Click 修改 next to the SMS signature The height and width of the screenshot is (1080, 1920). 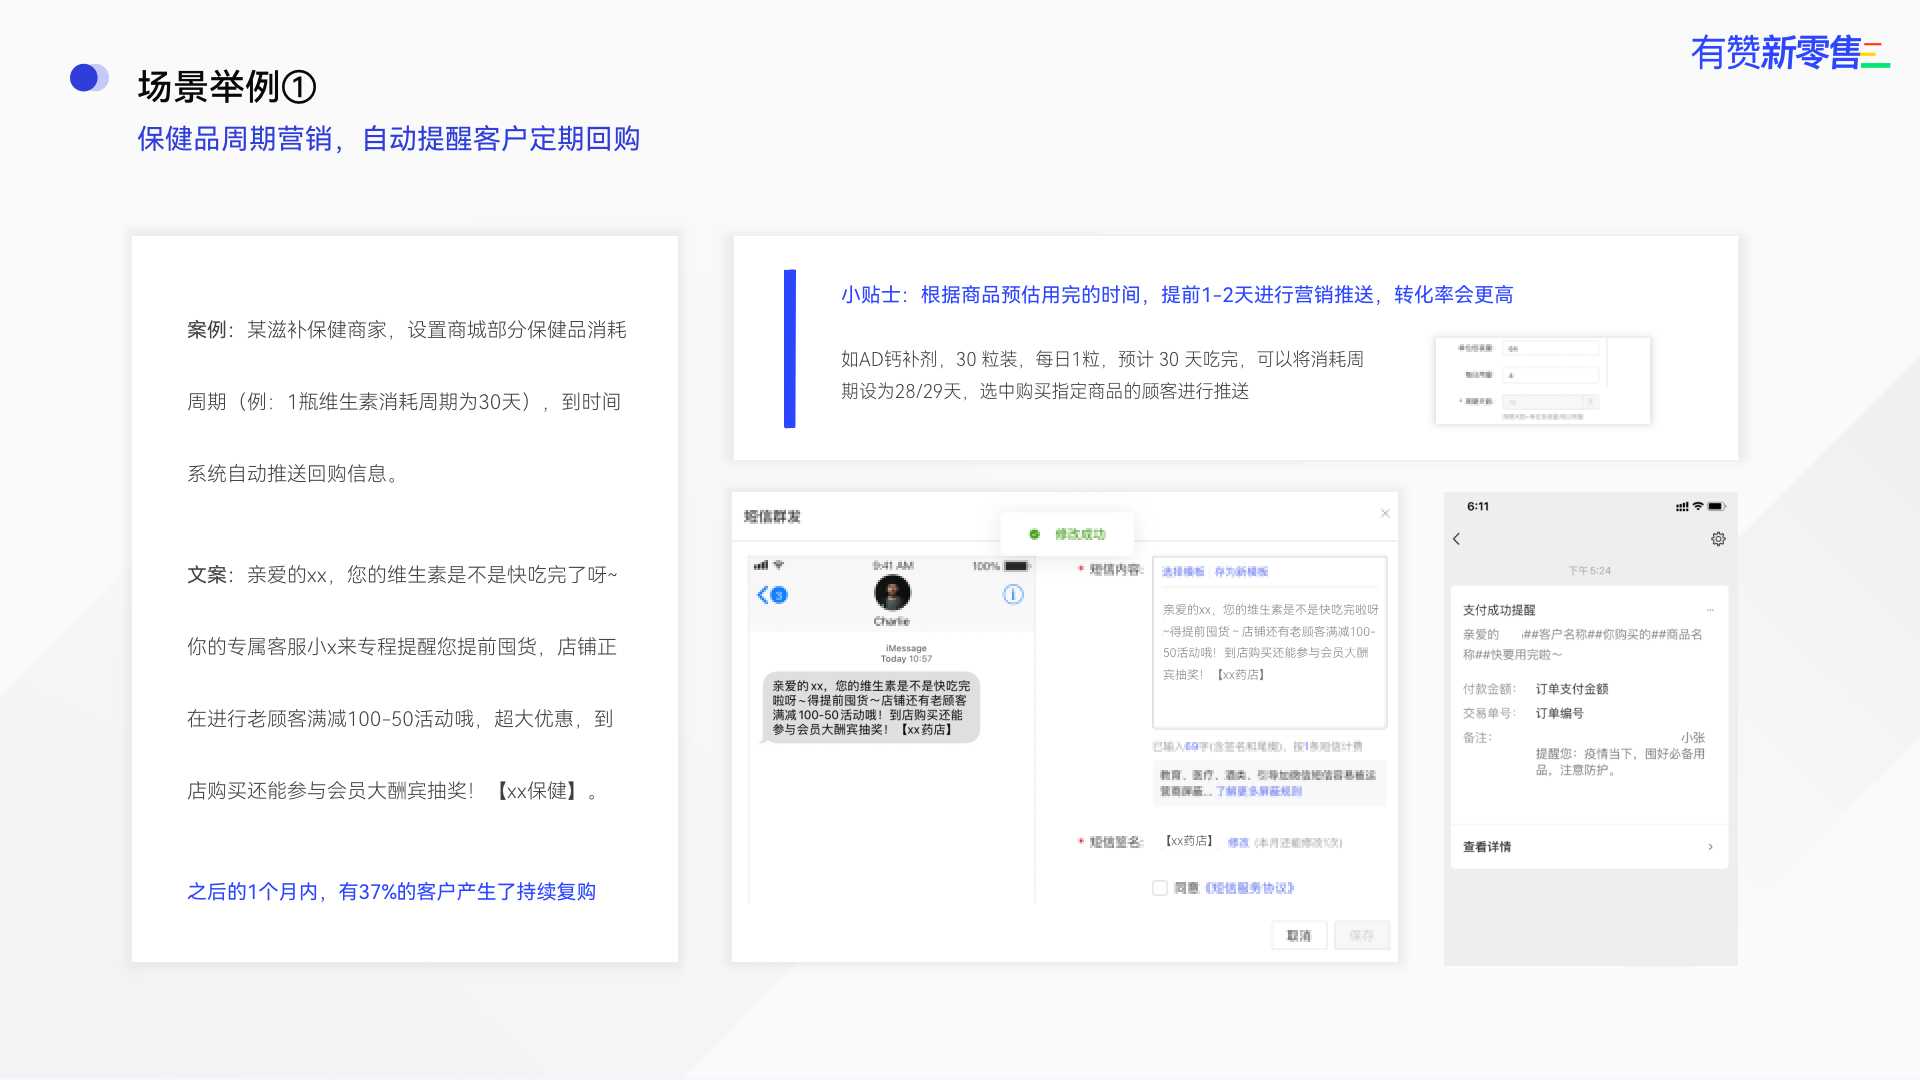tap(1238, 842)
